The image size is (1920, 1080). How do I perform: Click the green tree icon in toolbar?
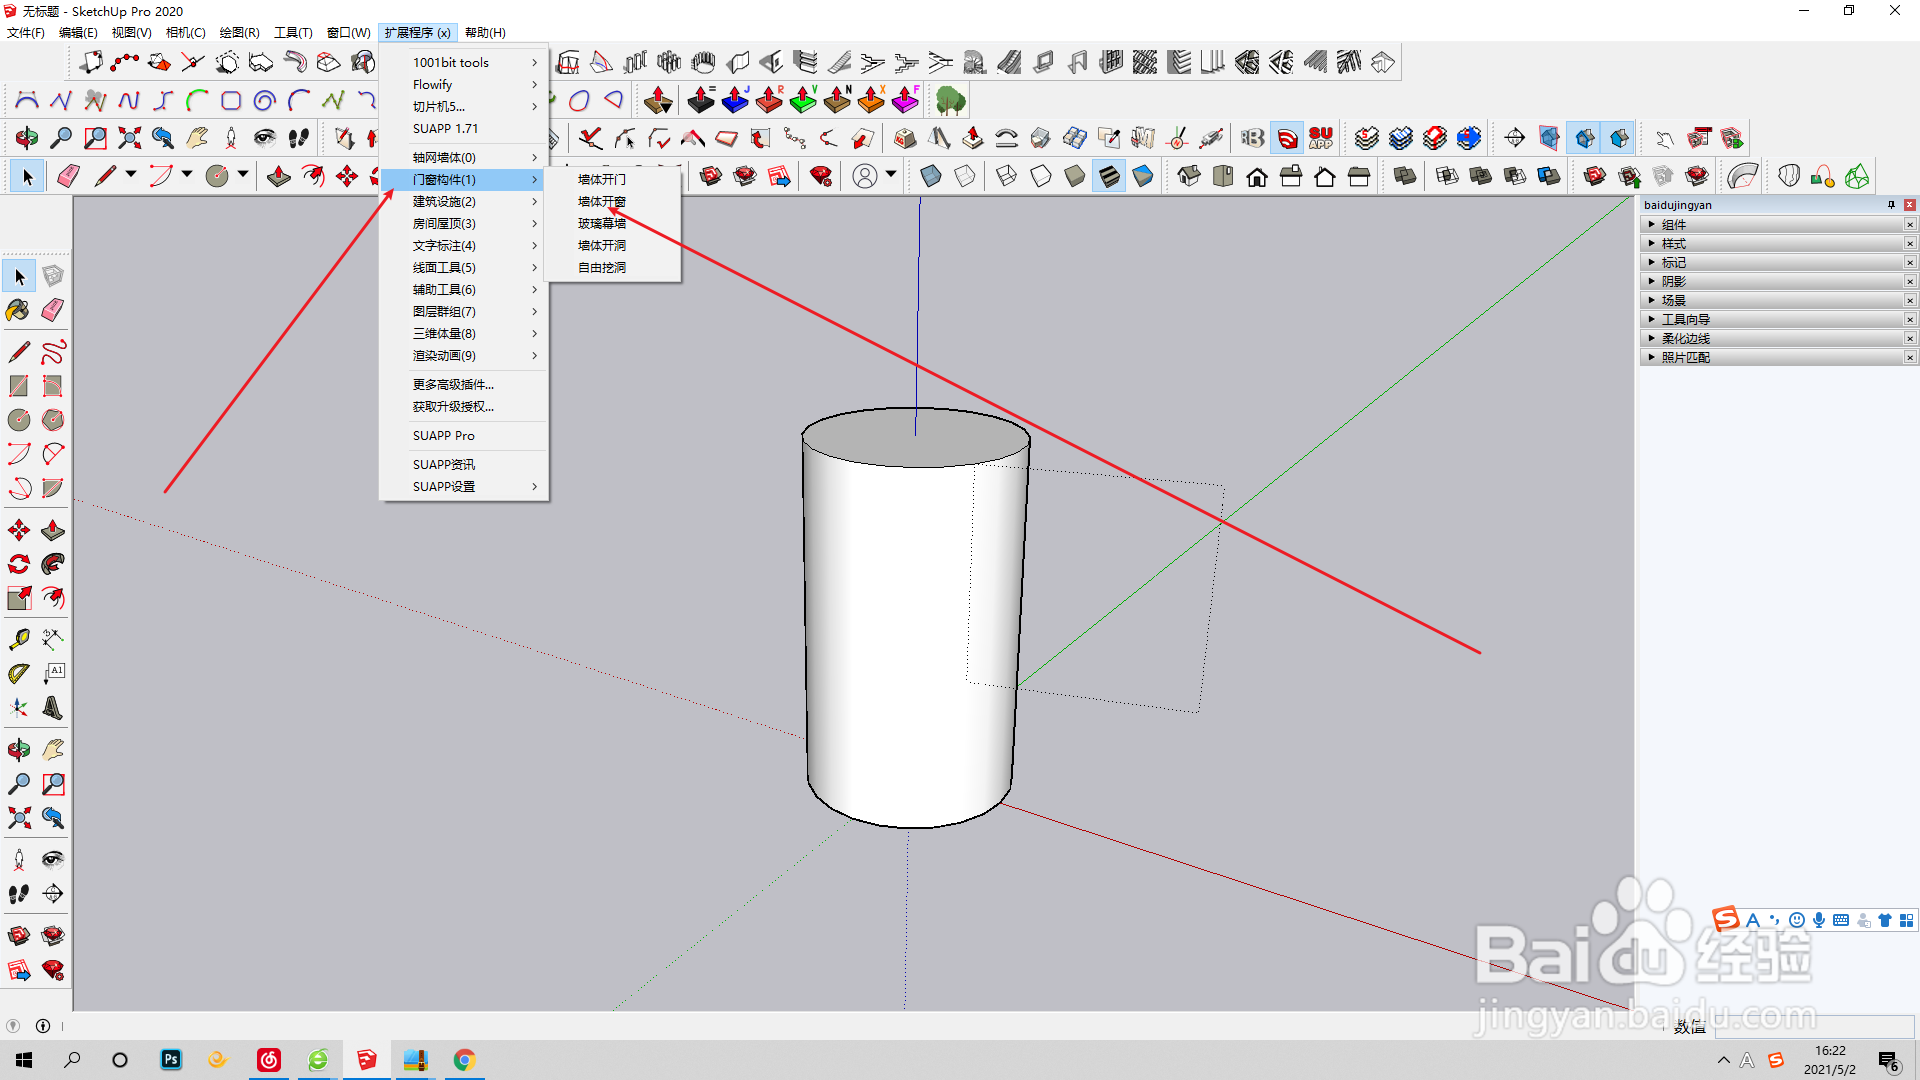point(950,100)
